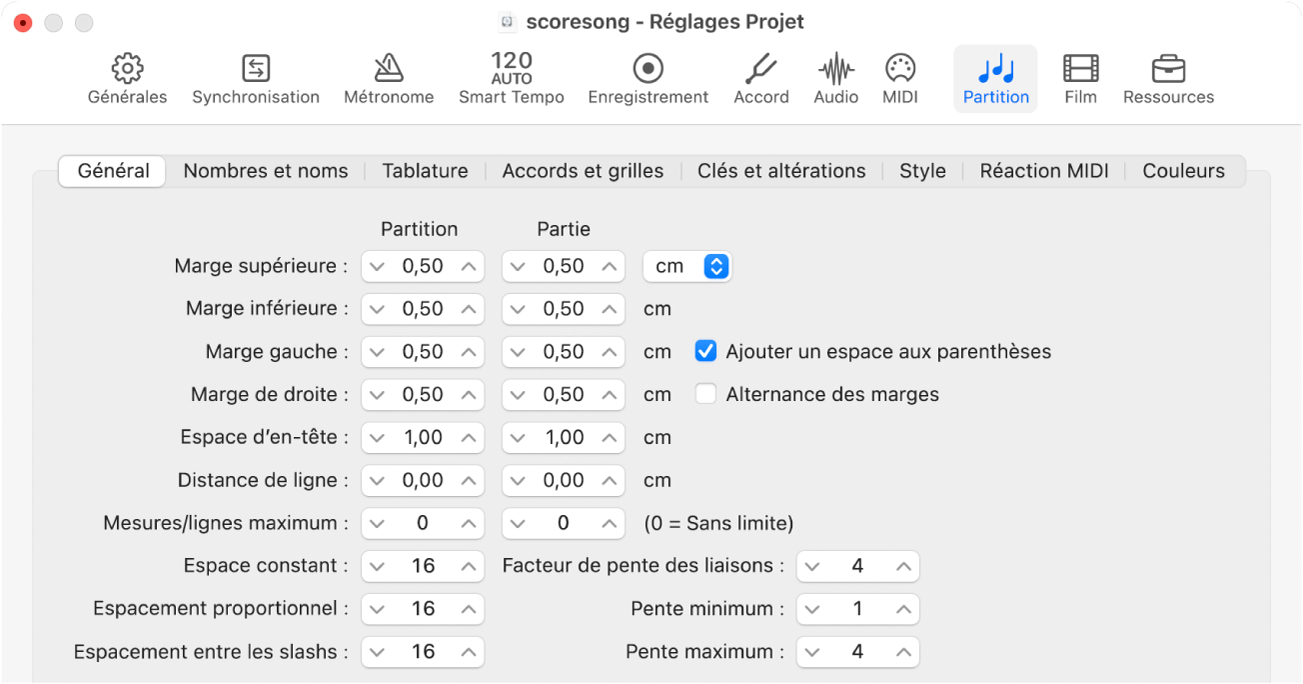This screenshot has width=1303, height=684.
Task: Decrease the Facteur de pente des liaisons
Action: tap(812, 566)
